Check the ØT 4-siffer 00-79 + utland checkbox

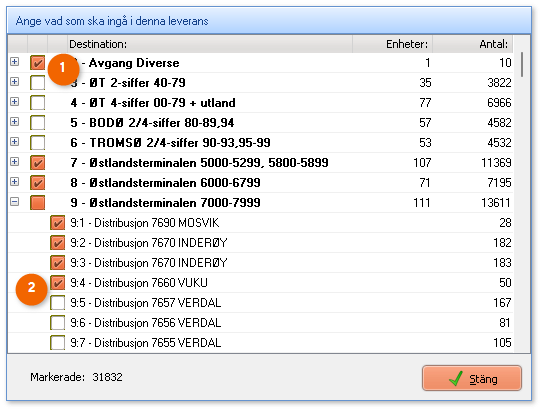[x=38, y=103]
